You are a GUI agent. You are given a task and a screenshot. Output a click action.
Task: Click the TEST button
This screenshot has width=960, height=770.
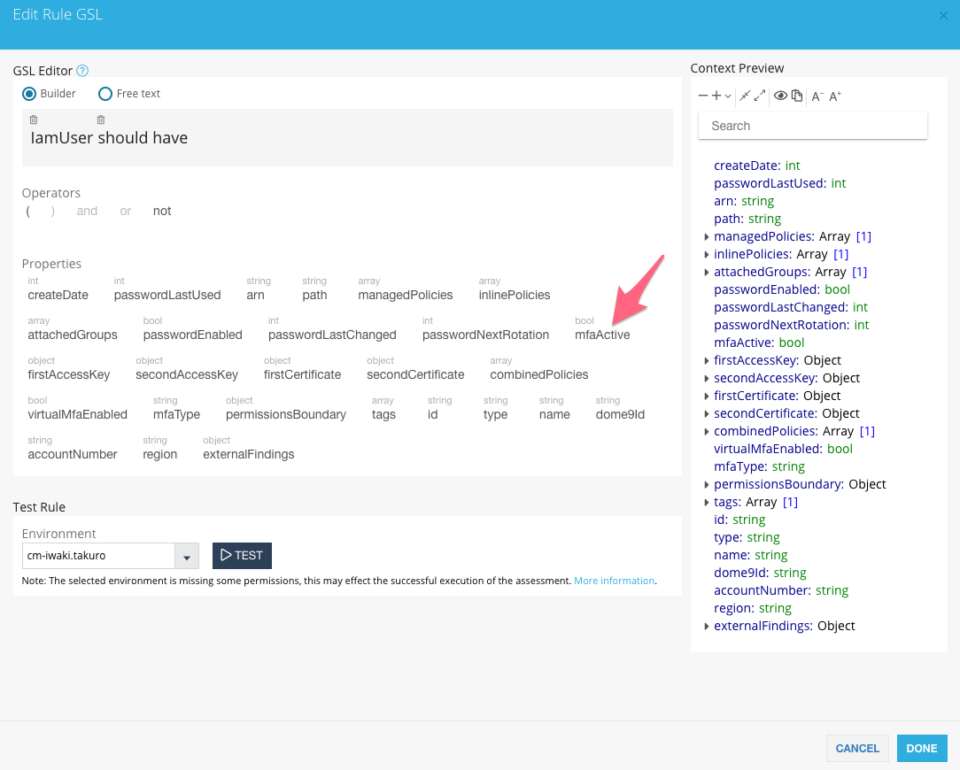[242, 555]
